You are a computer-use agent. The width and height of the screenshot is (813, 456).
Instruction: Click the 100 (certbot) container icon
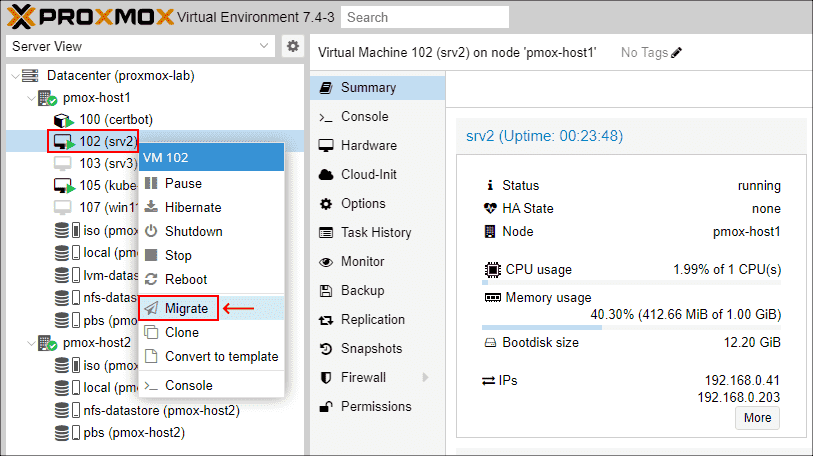(x=63, y=120)
